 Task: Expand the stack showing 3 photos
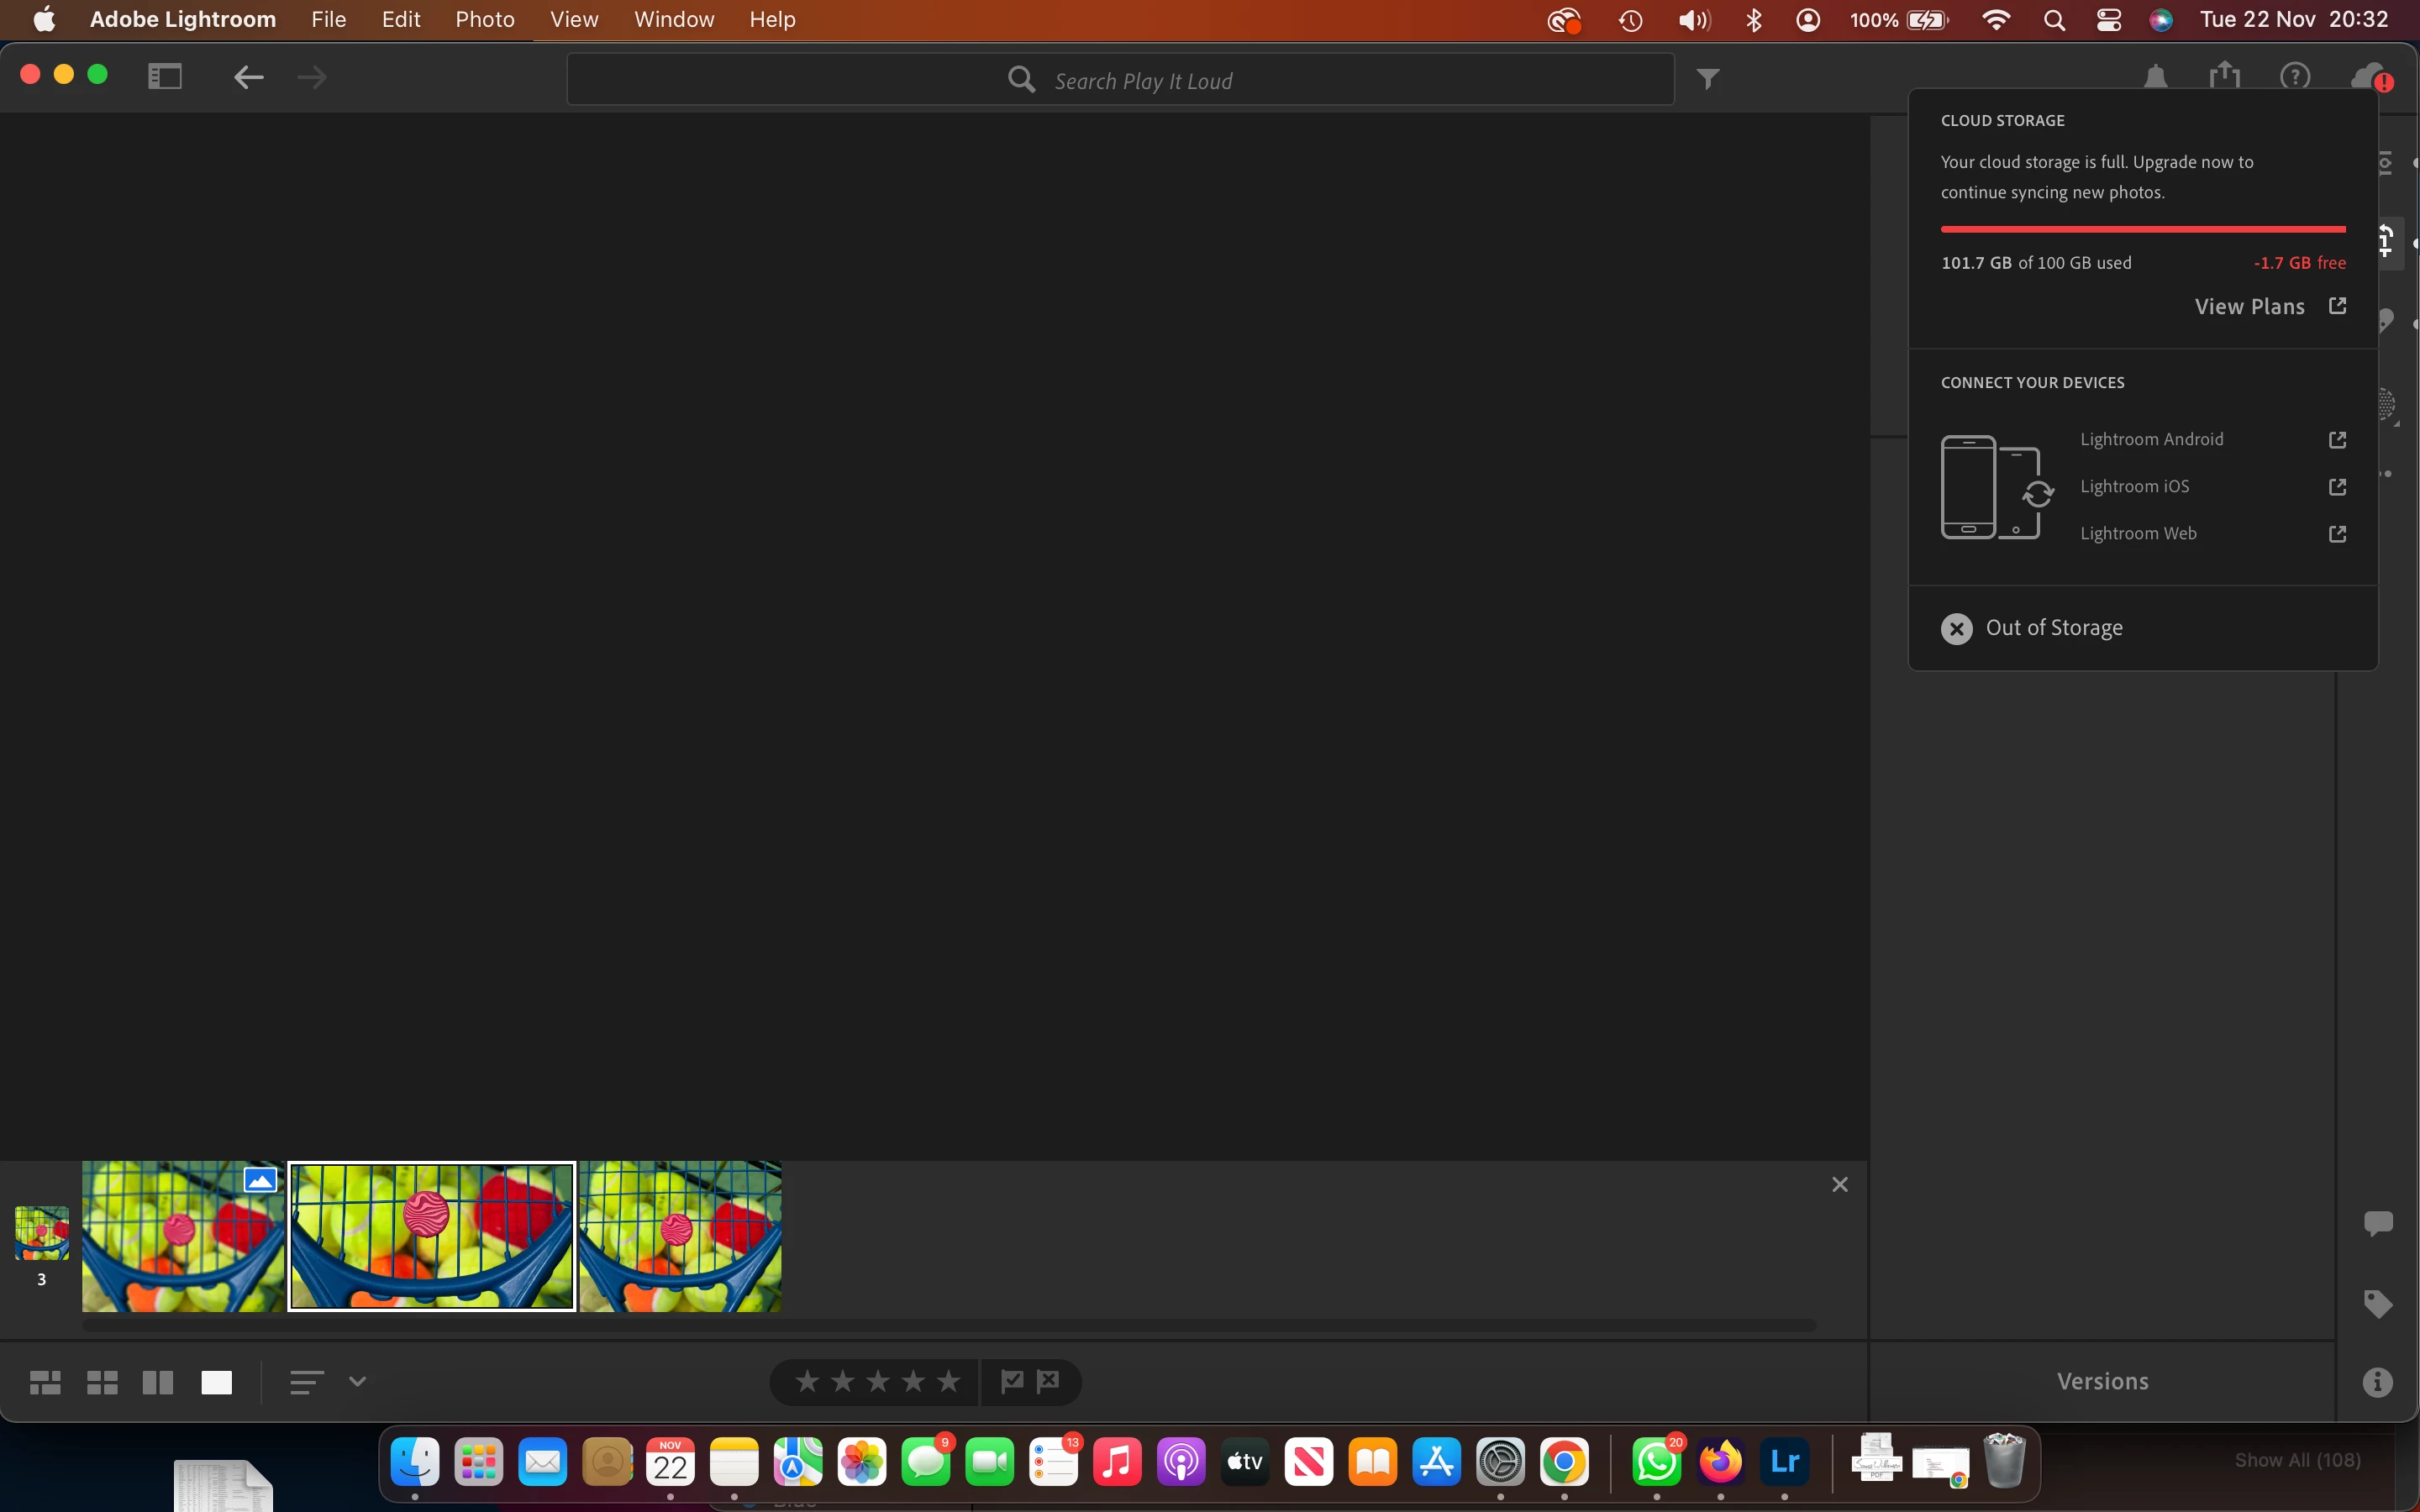(42, 1234)
